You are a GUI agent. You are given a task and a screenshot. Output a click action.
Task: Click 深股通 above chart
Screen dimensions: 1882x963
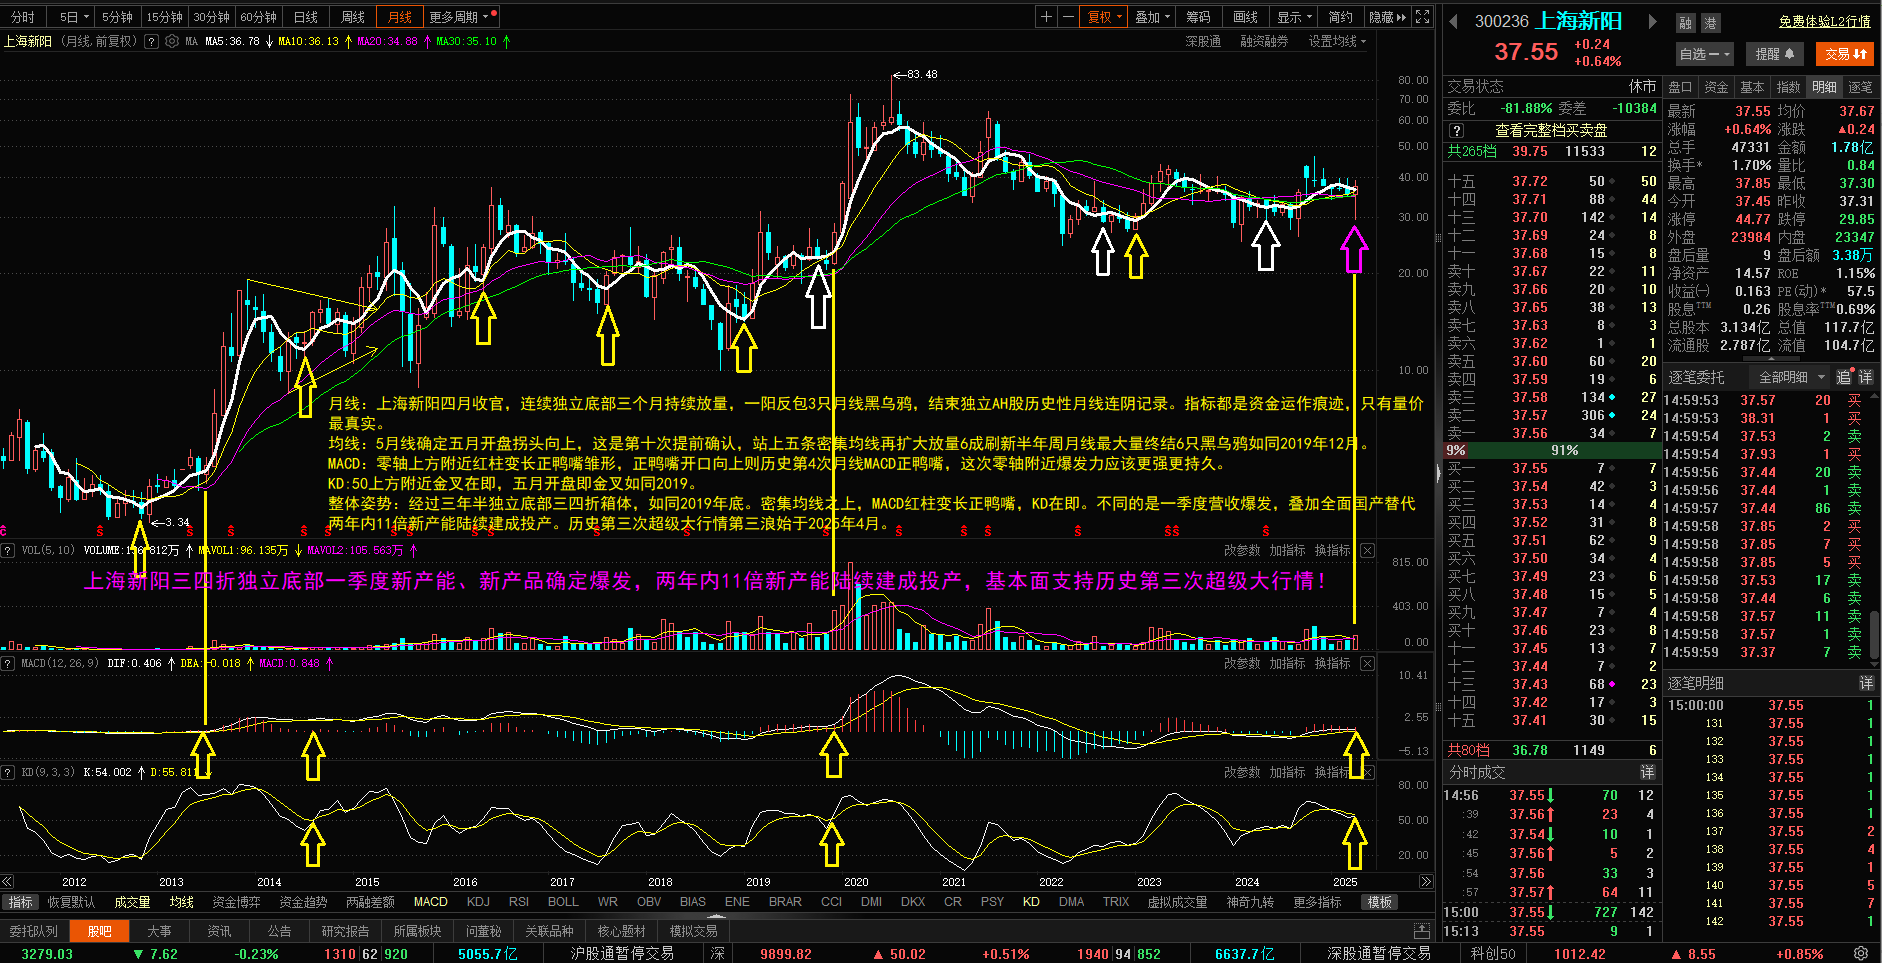pos(1203,41)
